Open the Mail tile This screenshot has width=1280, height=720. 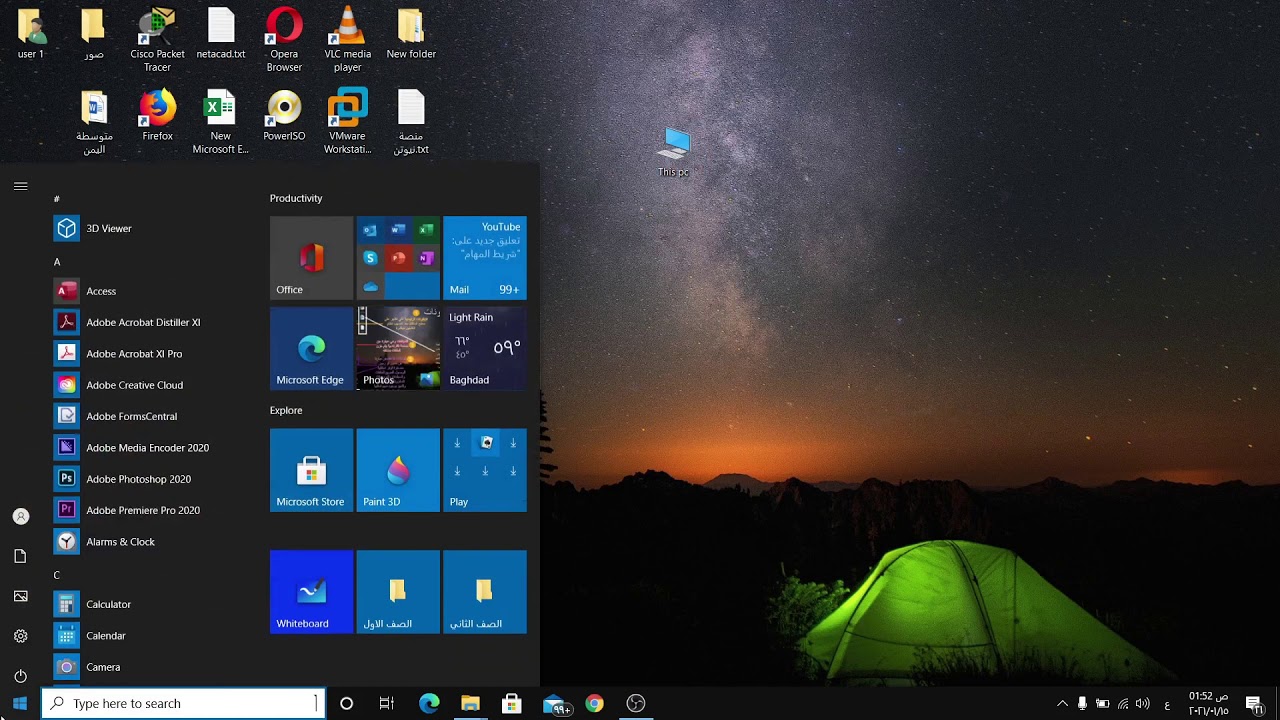point(484,258)
